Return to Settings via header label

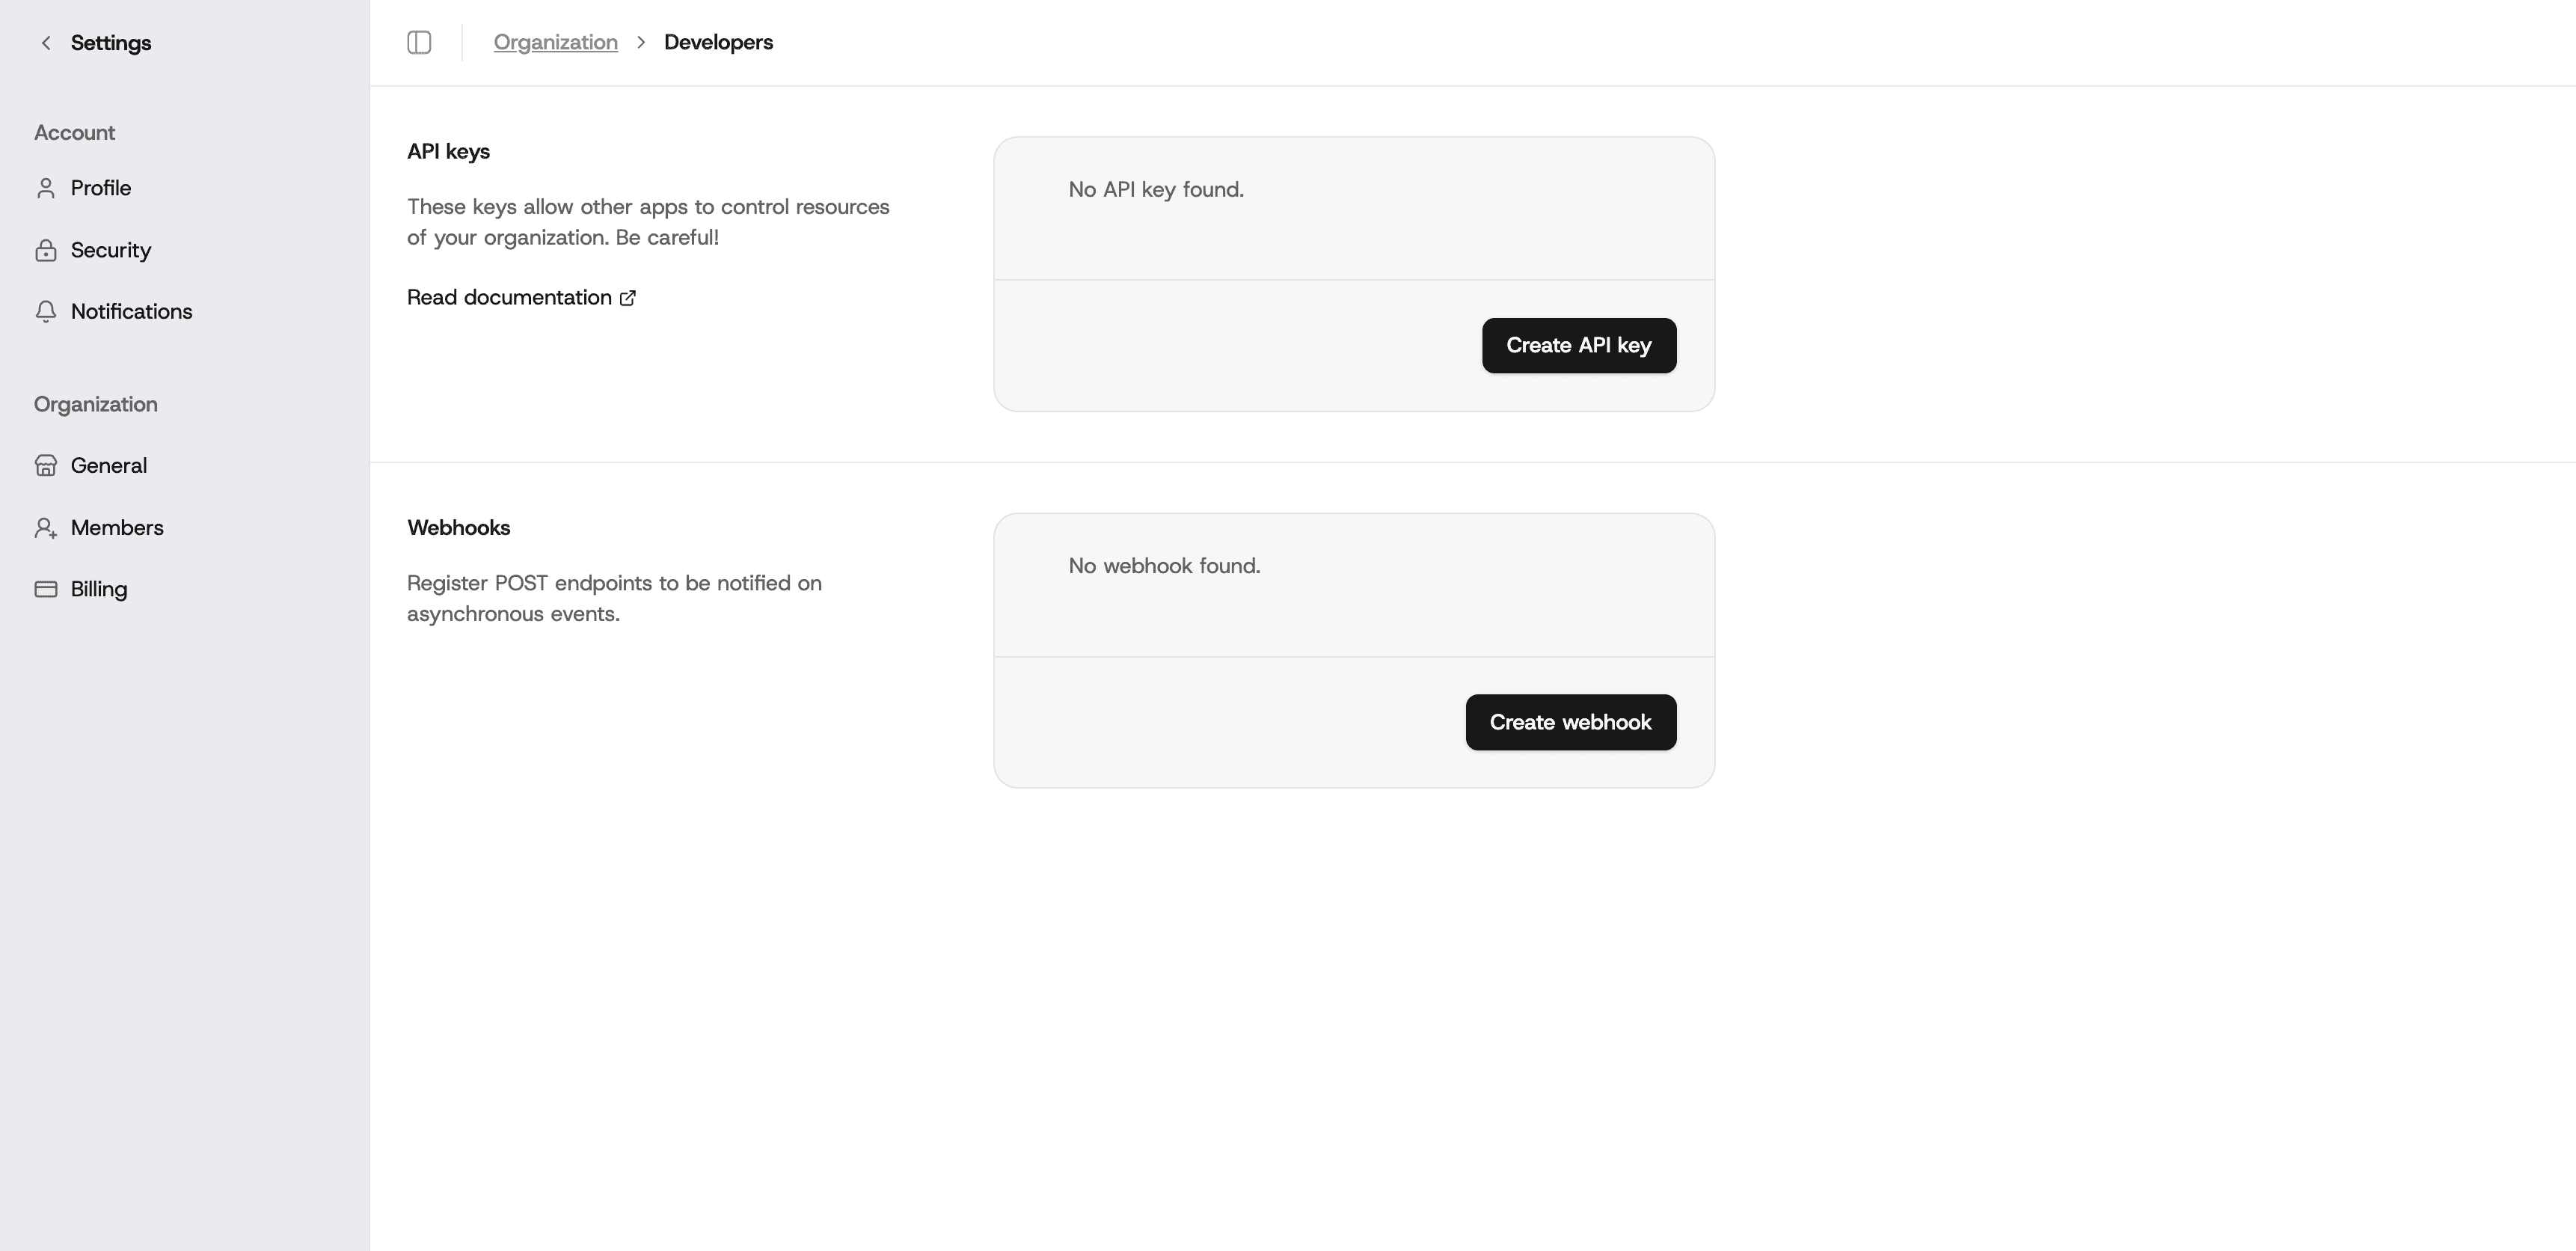pyautogui.click(x=110, y=42)
